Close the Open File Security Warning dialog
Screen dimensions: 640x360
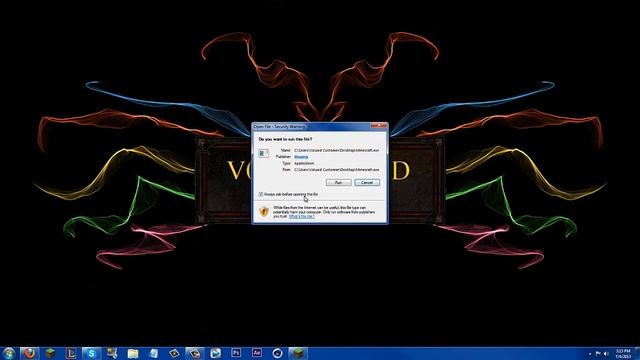coord(379,126)
